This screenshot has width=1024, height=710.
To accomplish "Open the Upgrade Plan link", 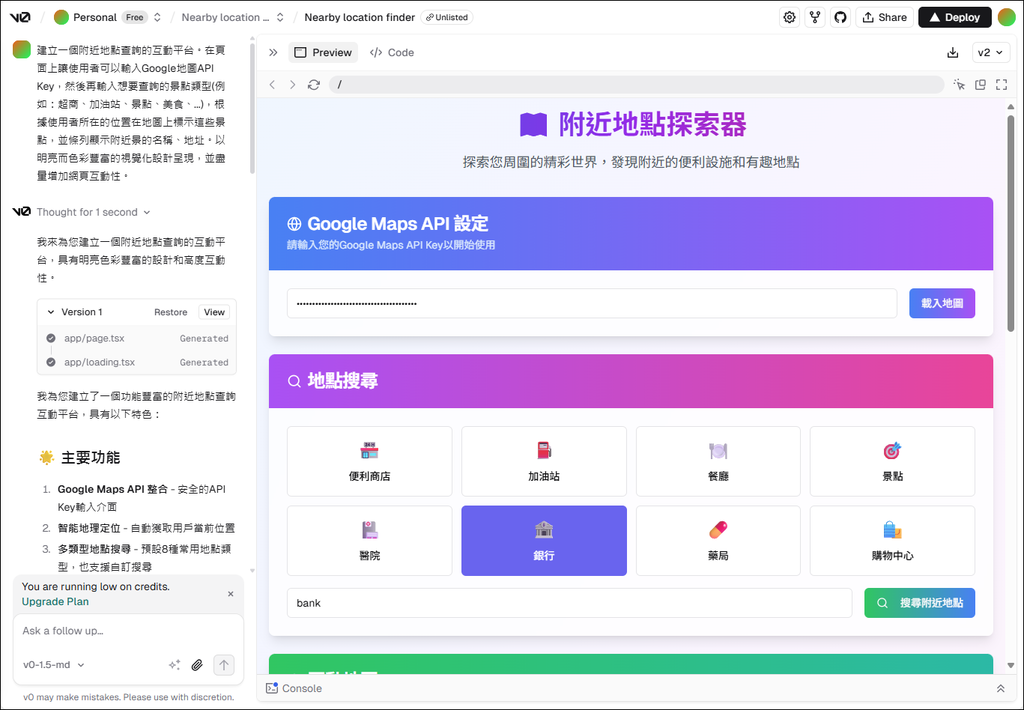I will click(55, 602).
